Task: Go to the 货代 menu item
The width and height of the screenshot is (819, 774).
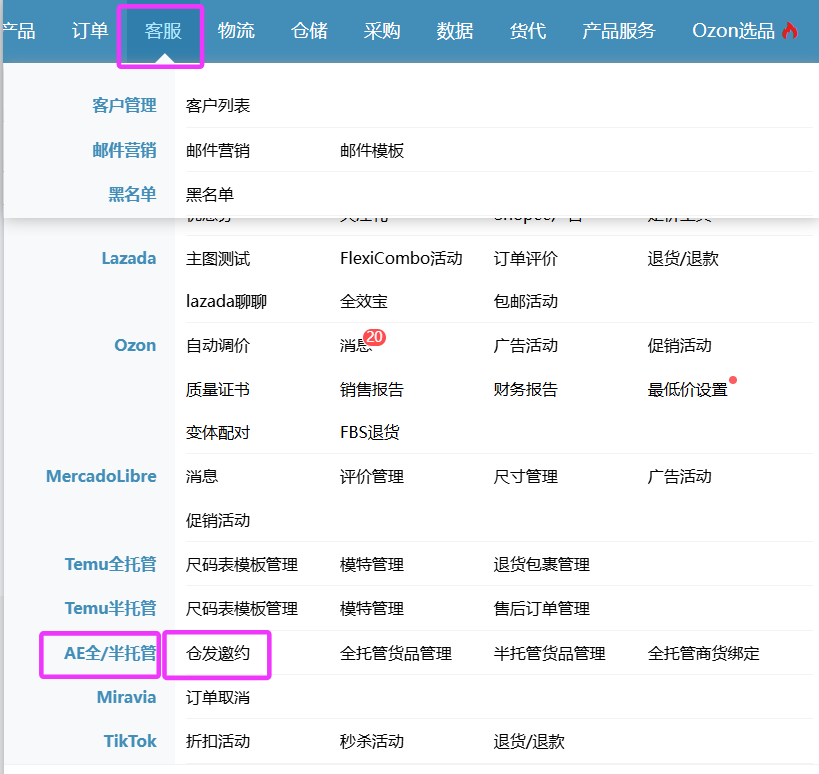Action: 528,31
